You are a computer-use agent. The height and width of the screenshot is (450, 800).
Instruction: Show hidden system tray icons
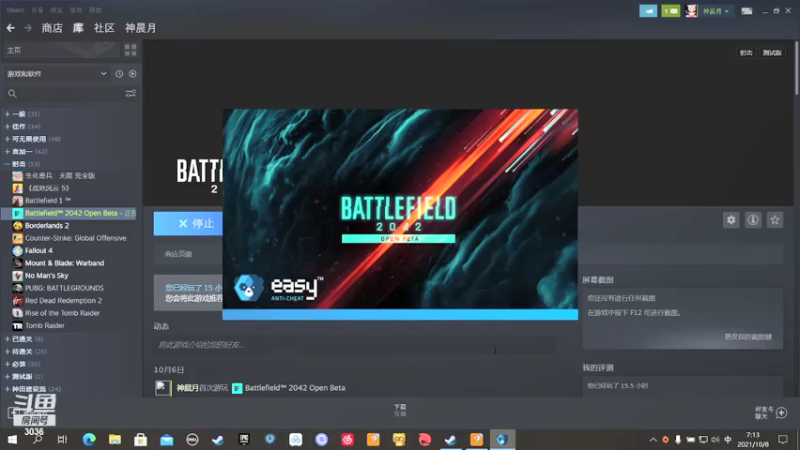(x=653, y=439)
